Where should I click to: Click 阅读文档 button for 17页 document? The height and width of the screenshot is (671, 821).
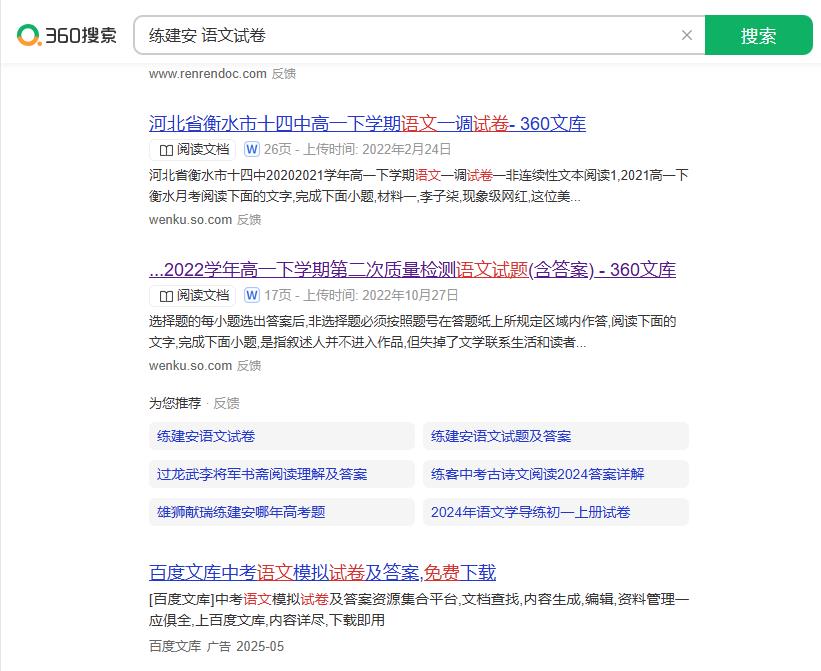(193, 296)
